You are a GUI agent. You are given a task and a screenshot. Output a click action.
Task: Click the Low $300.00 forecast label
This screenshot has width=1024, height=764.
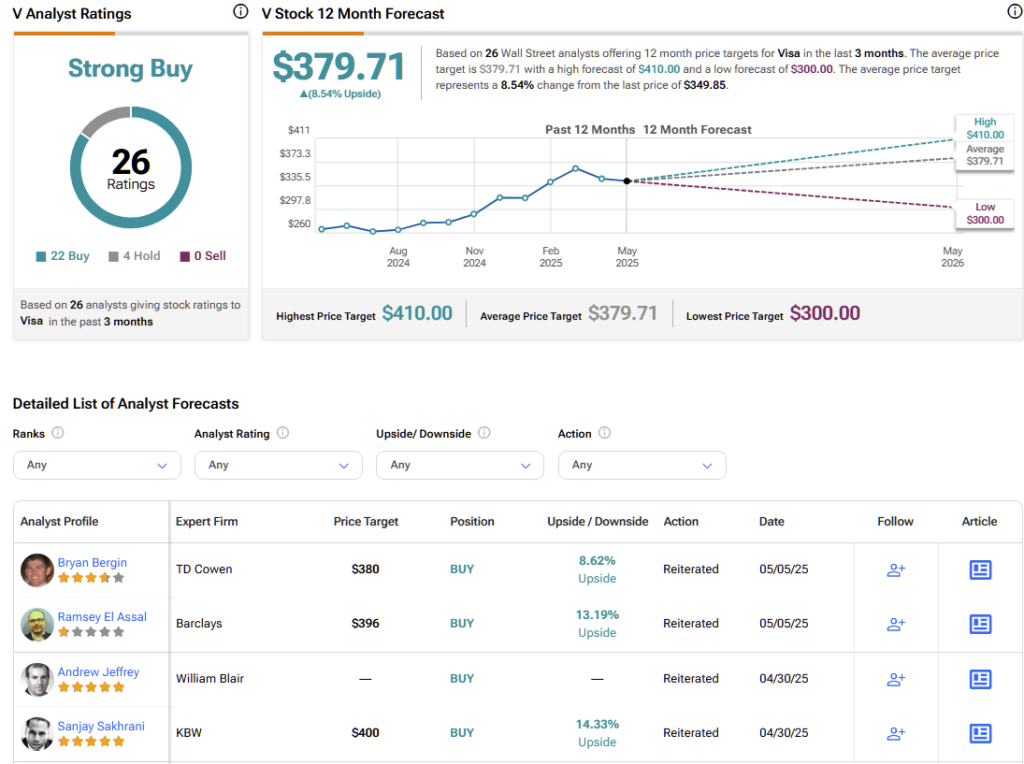click(985, 214)
